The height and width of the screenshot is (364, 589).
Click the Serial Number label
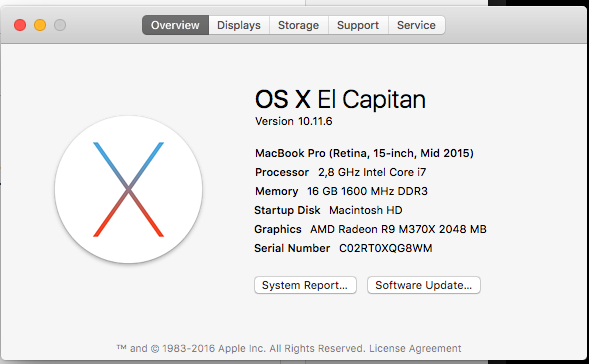(x=292, y=248)
